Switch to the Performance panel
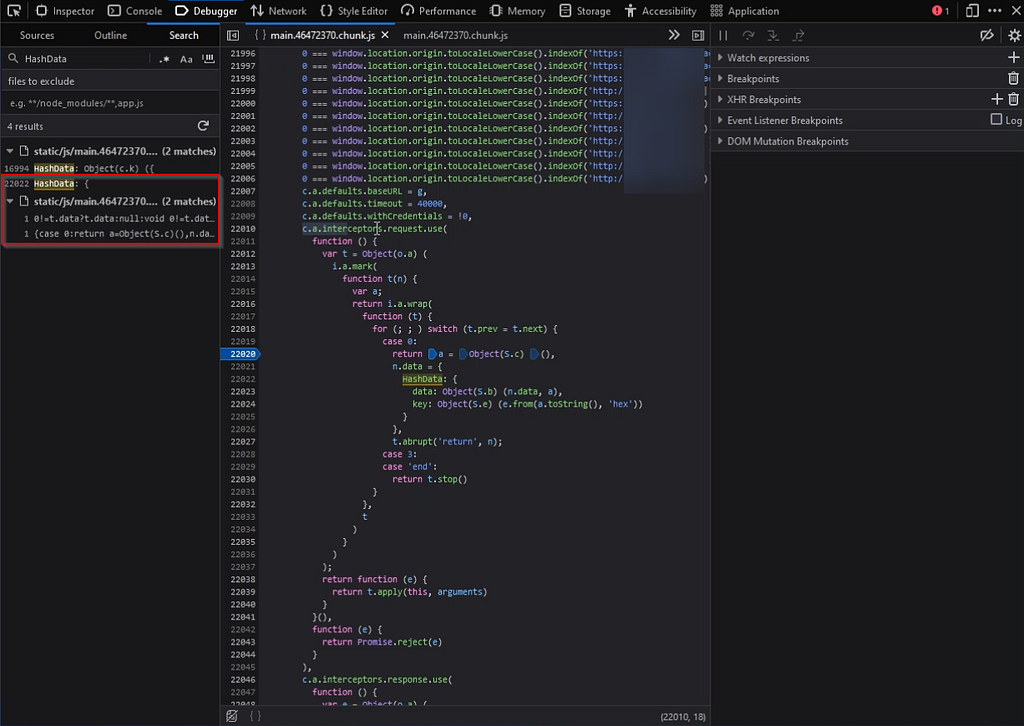 pos(438,11)
